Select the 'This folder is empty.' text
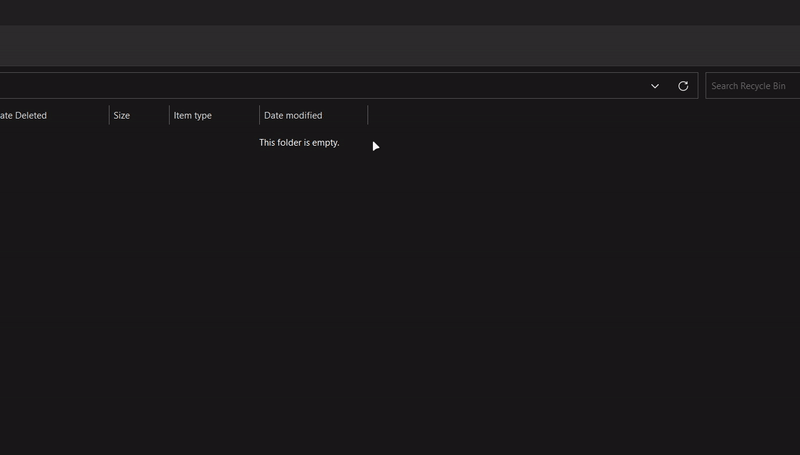Screen dimensions: 800x455 299,143
